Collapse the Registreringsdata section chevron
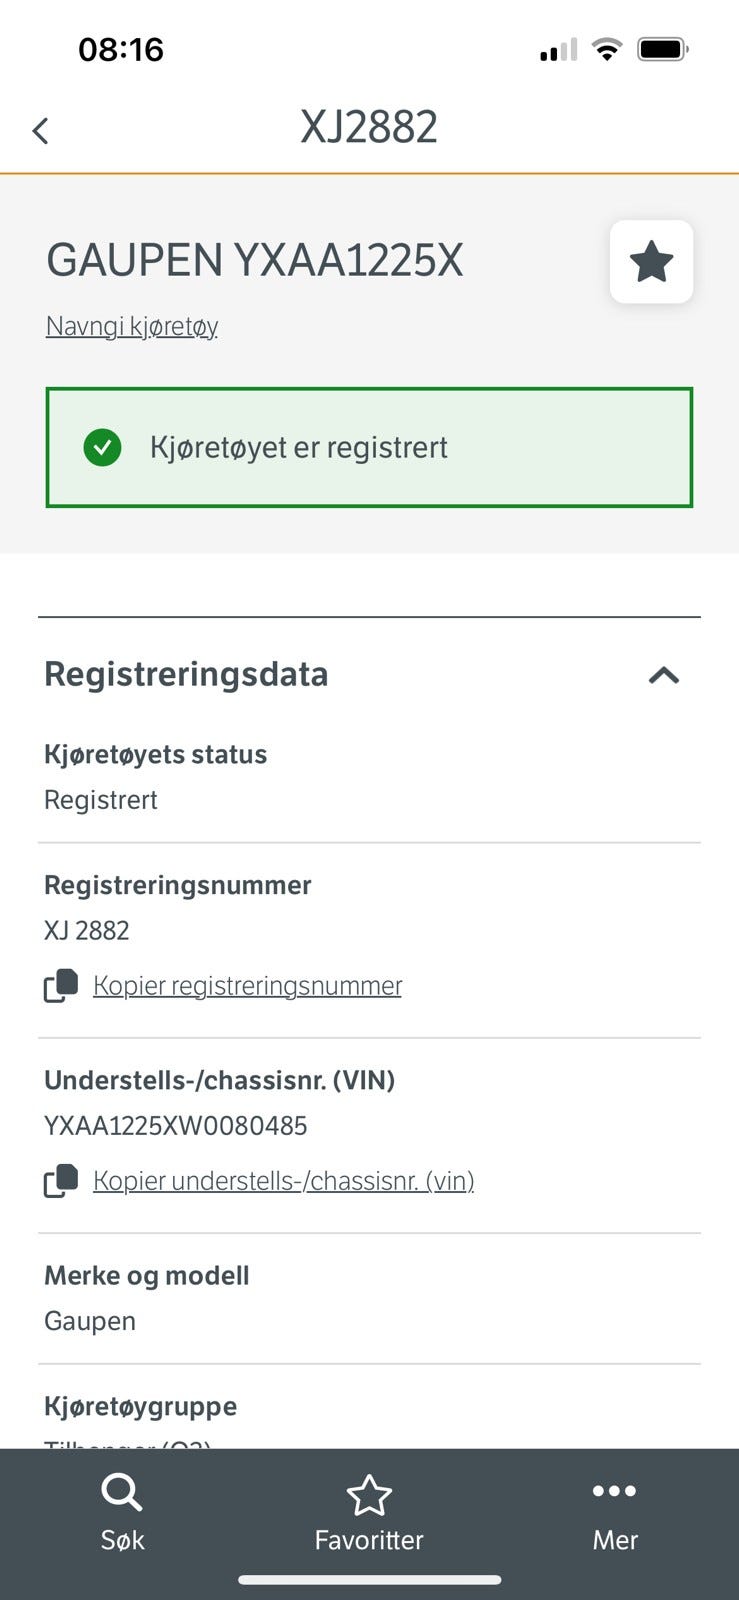The image size is (739, 1600). coord(663,675)
